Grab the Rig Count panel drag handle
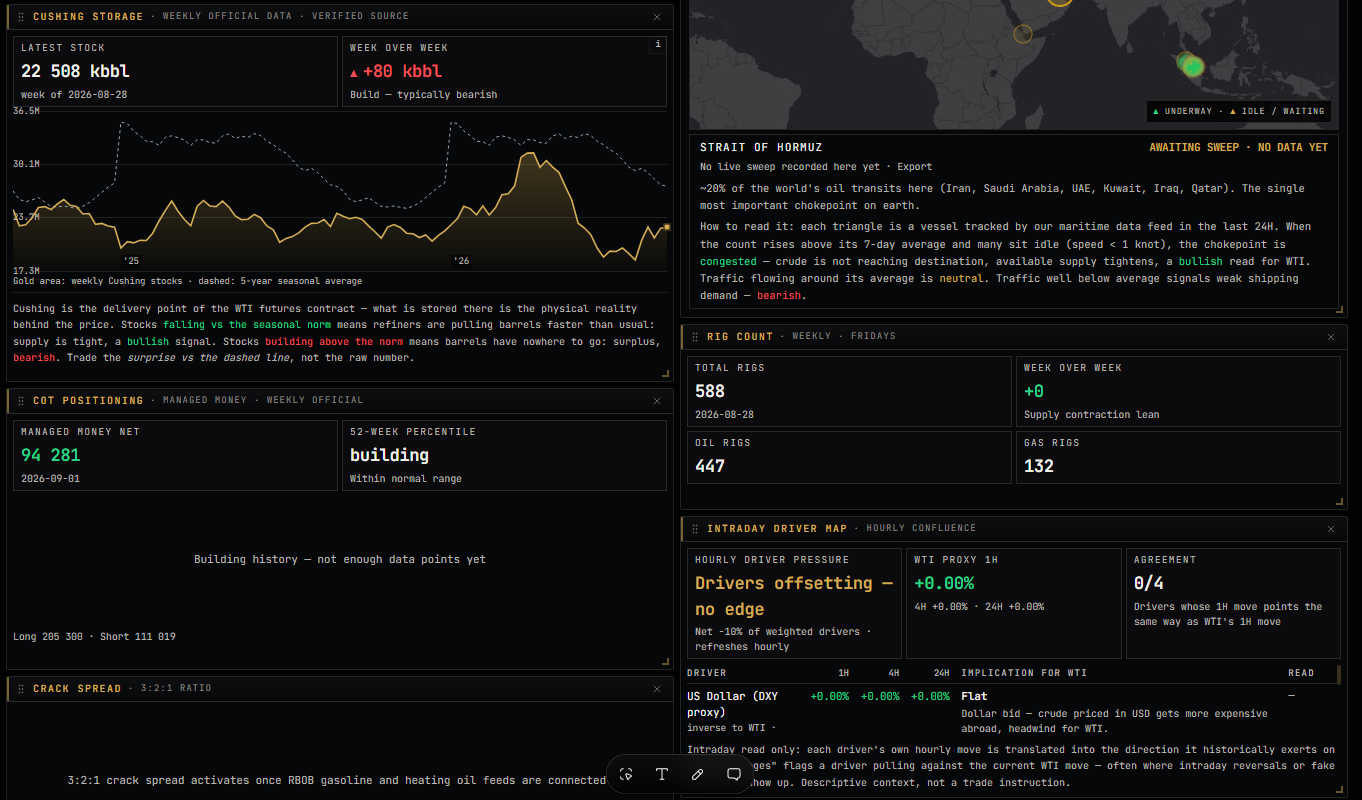This screenshot has height=800, width=1362. point(695,337)
